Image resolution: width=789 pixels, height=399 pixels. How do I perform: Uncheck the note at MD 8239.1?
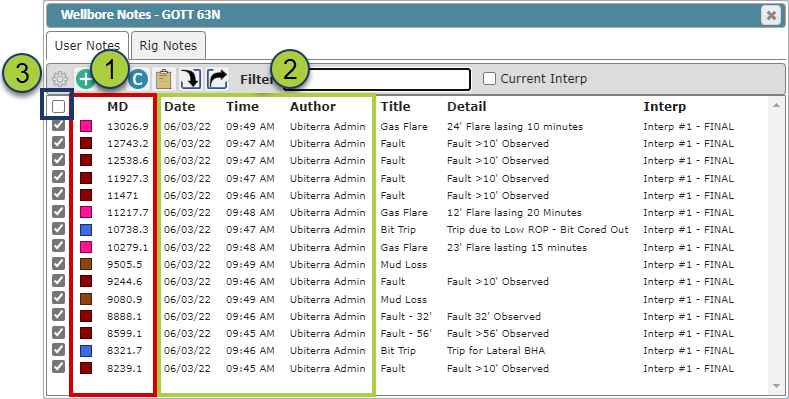coord(58,367)
